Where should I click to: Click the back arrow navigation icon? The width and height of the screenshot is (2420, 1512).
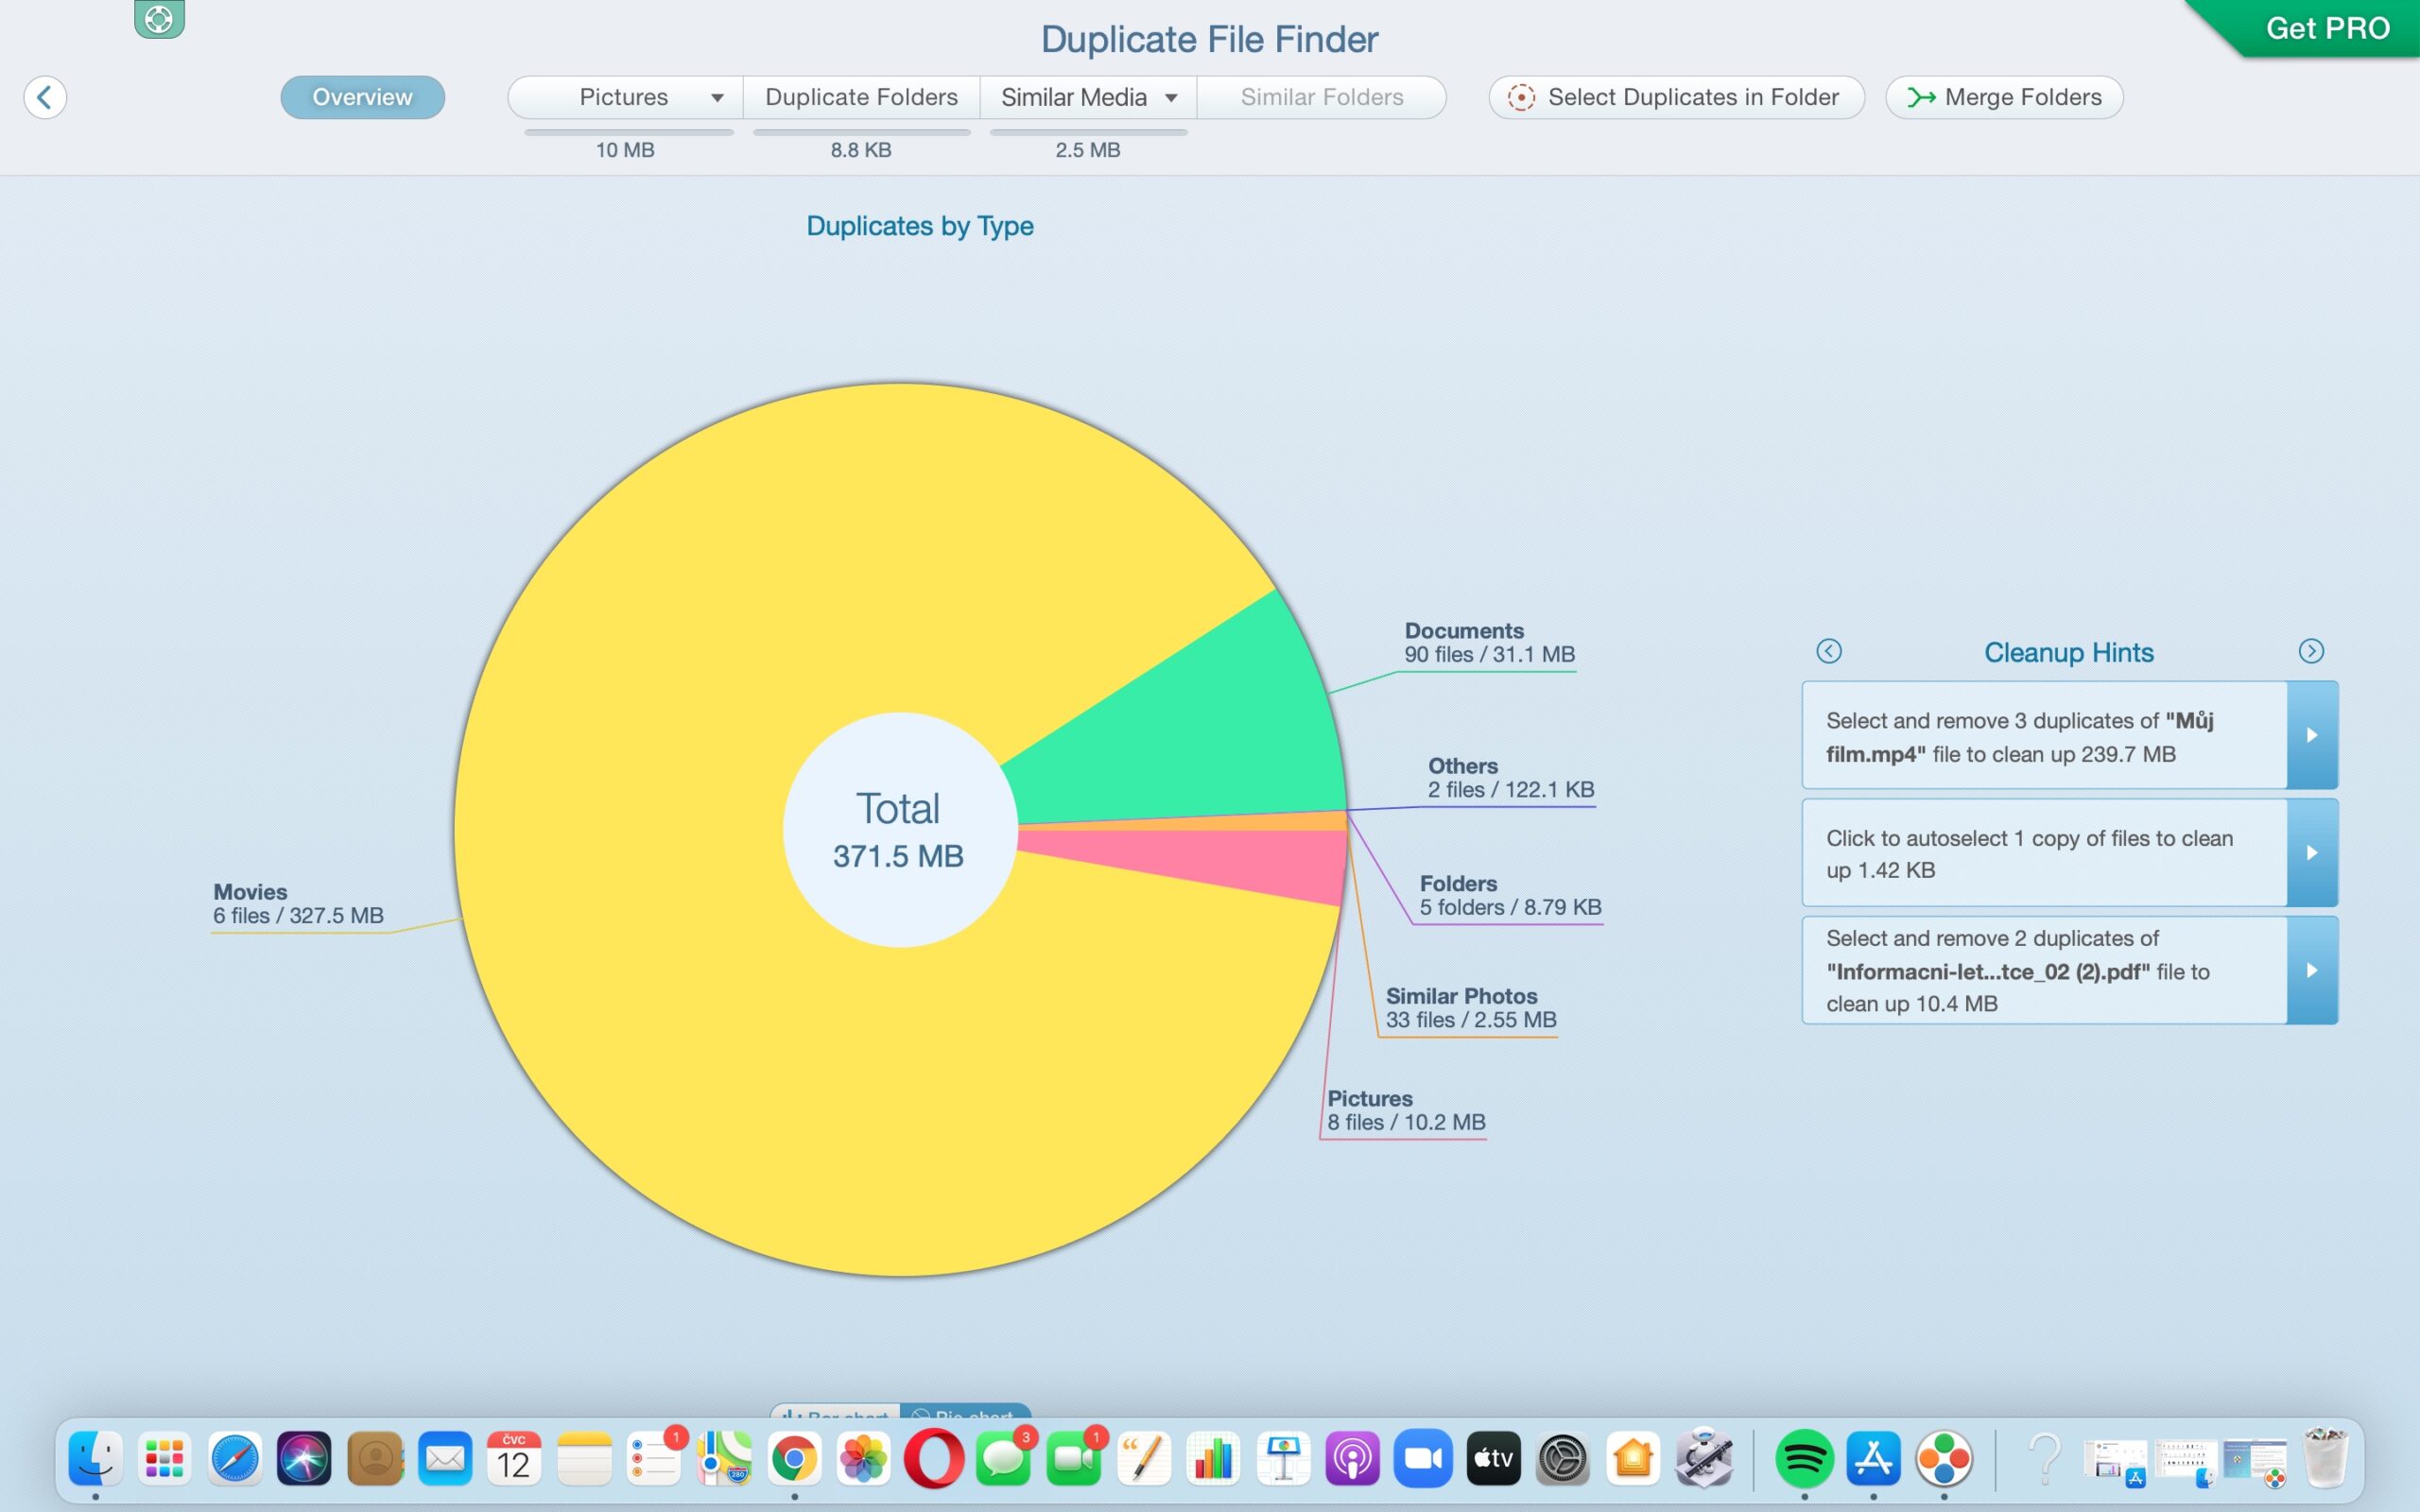[44, 97]
